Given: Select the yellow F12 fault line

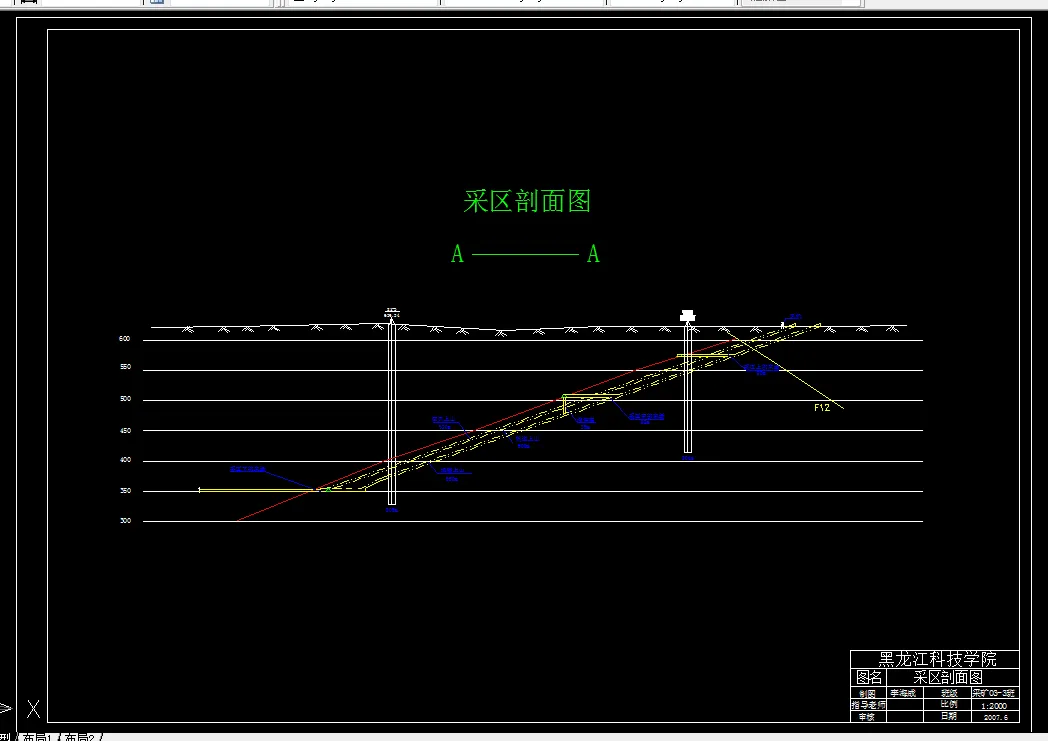Looking at the screenshot, I should point(785,369).
